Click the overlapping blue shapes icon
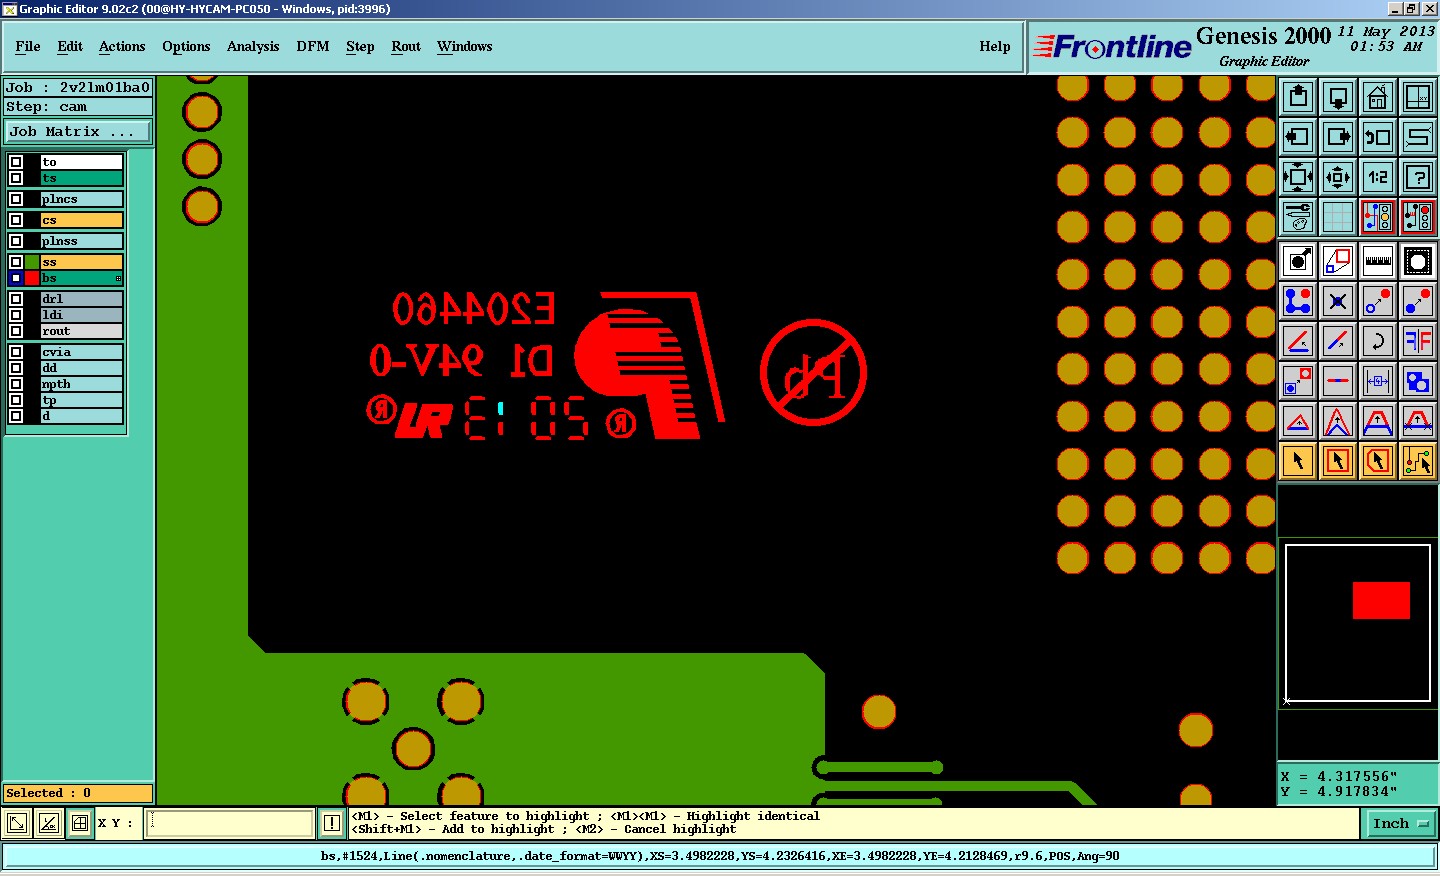The width and height of the screenshot is (1440, 876). pos(1418,381)
